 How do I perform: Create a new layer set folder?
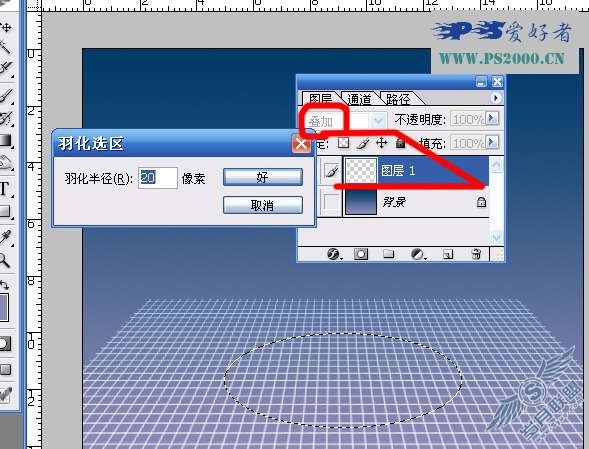click(x=388, y=254)
